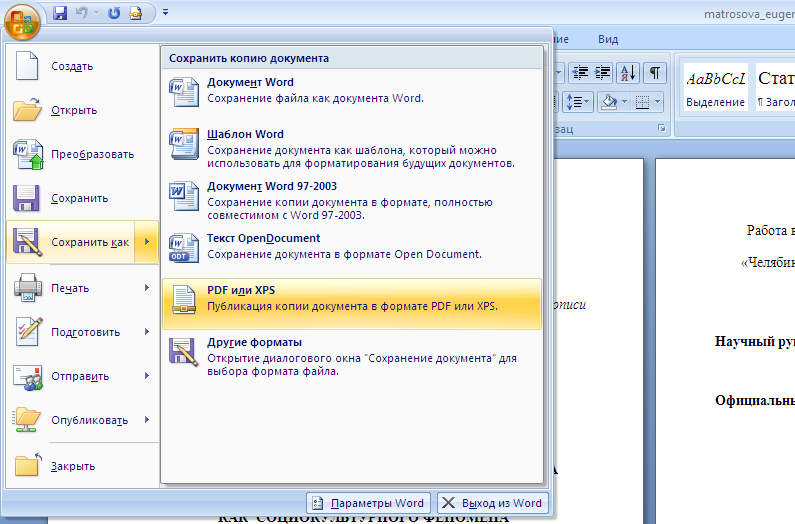
Task: Expand the Печать submenu arrow
Action: click(x=147, y=288)
